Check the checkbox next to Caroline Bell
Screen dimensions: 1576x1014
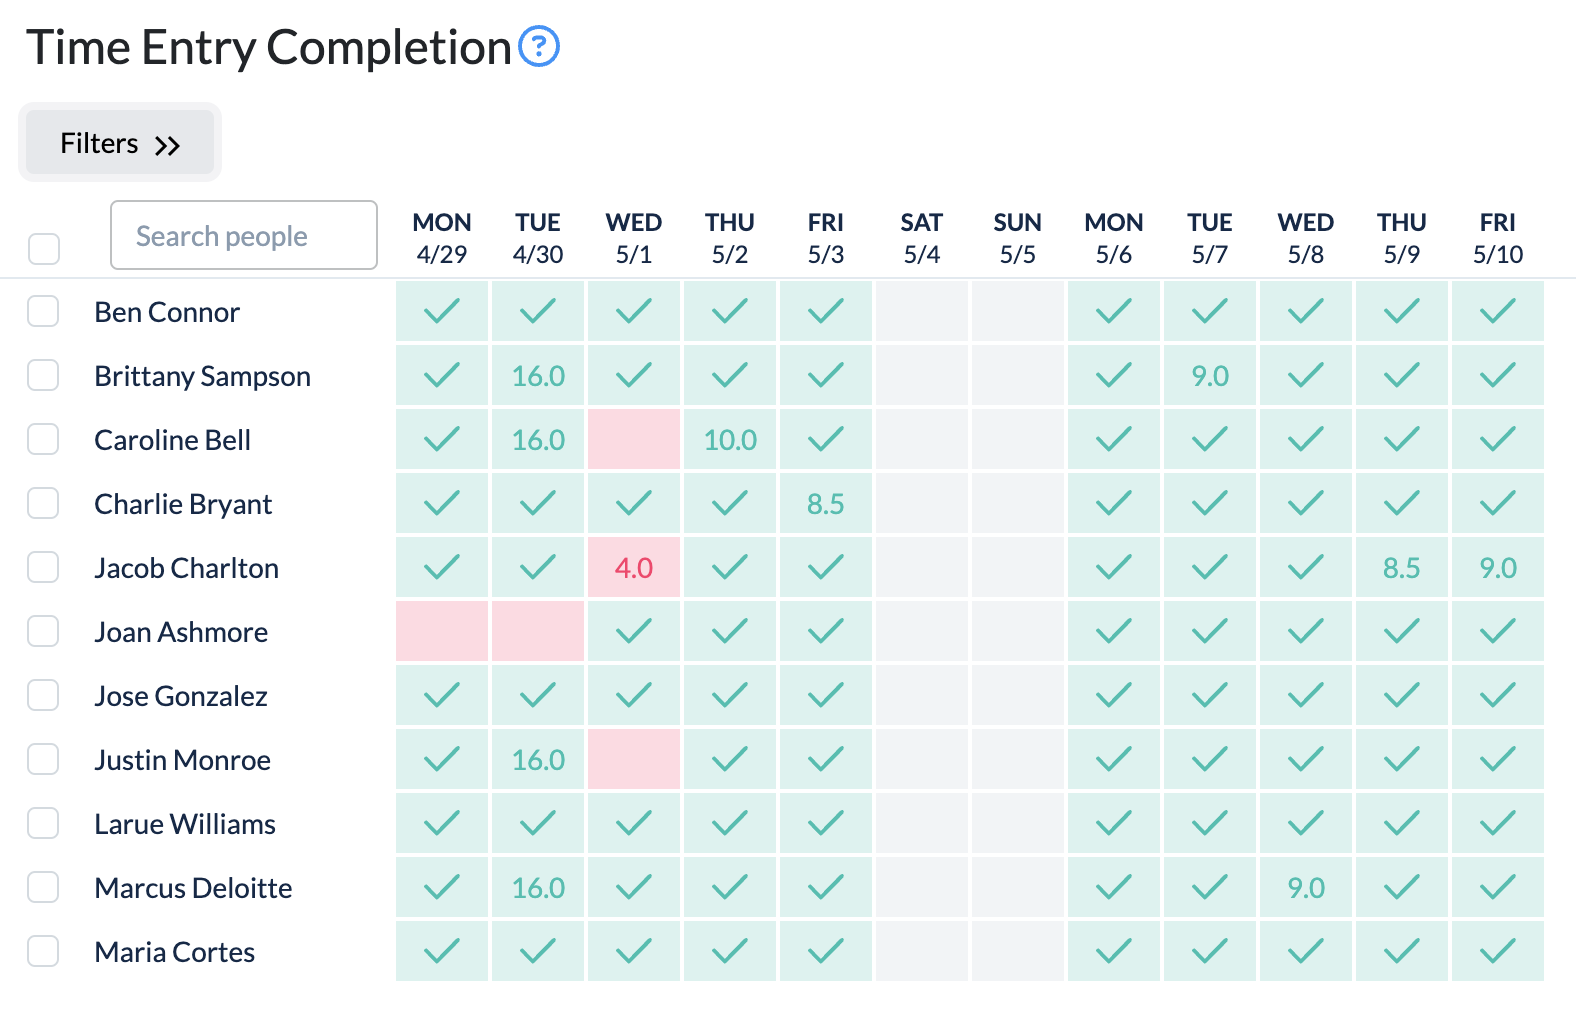coord(43,439)
